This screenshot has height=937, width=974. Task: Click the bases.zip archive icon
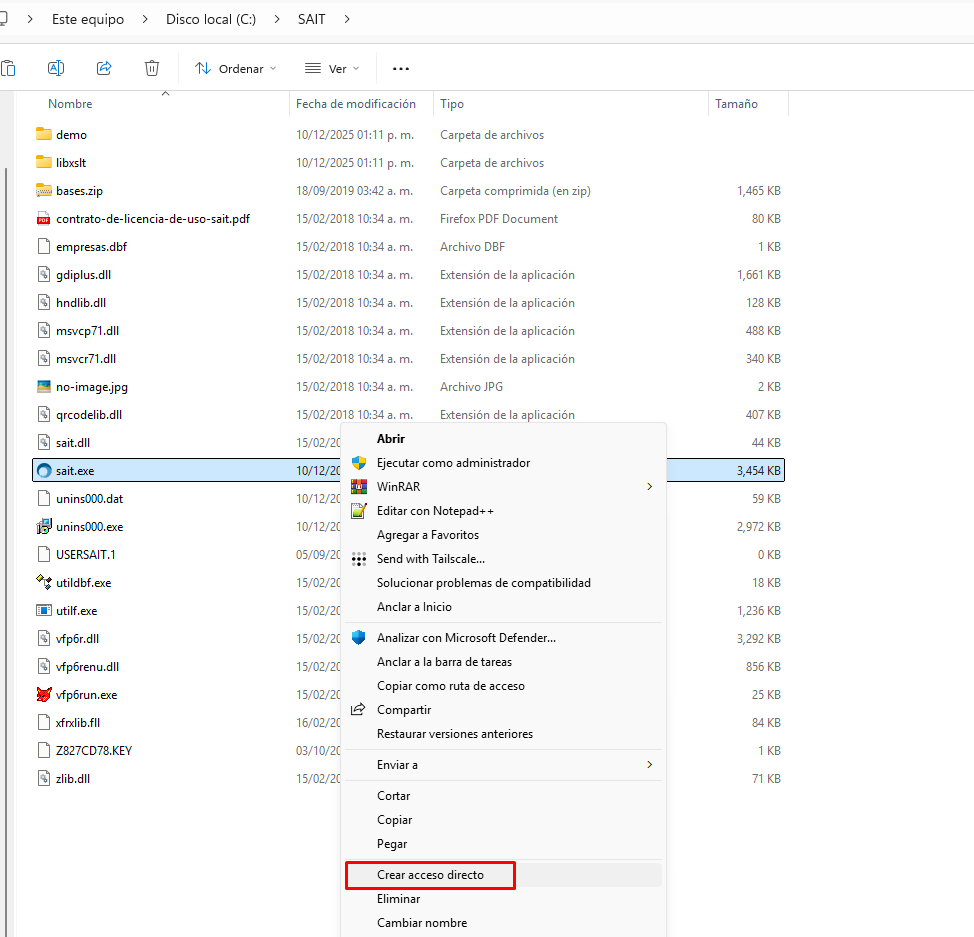pos(43,191)
